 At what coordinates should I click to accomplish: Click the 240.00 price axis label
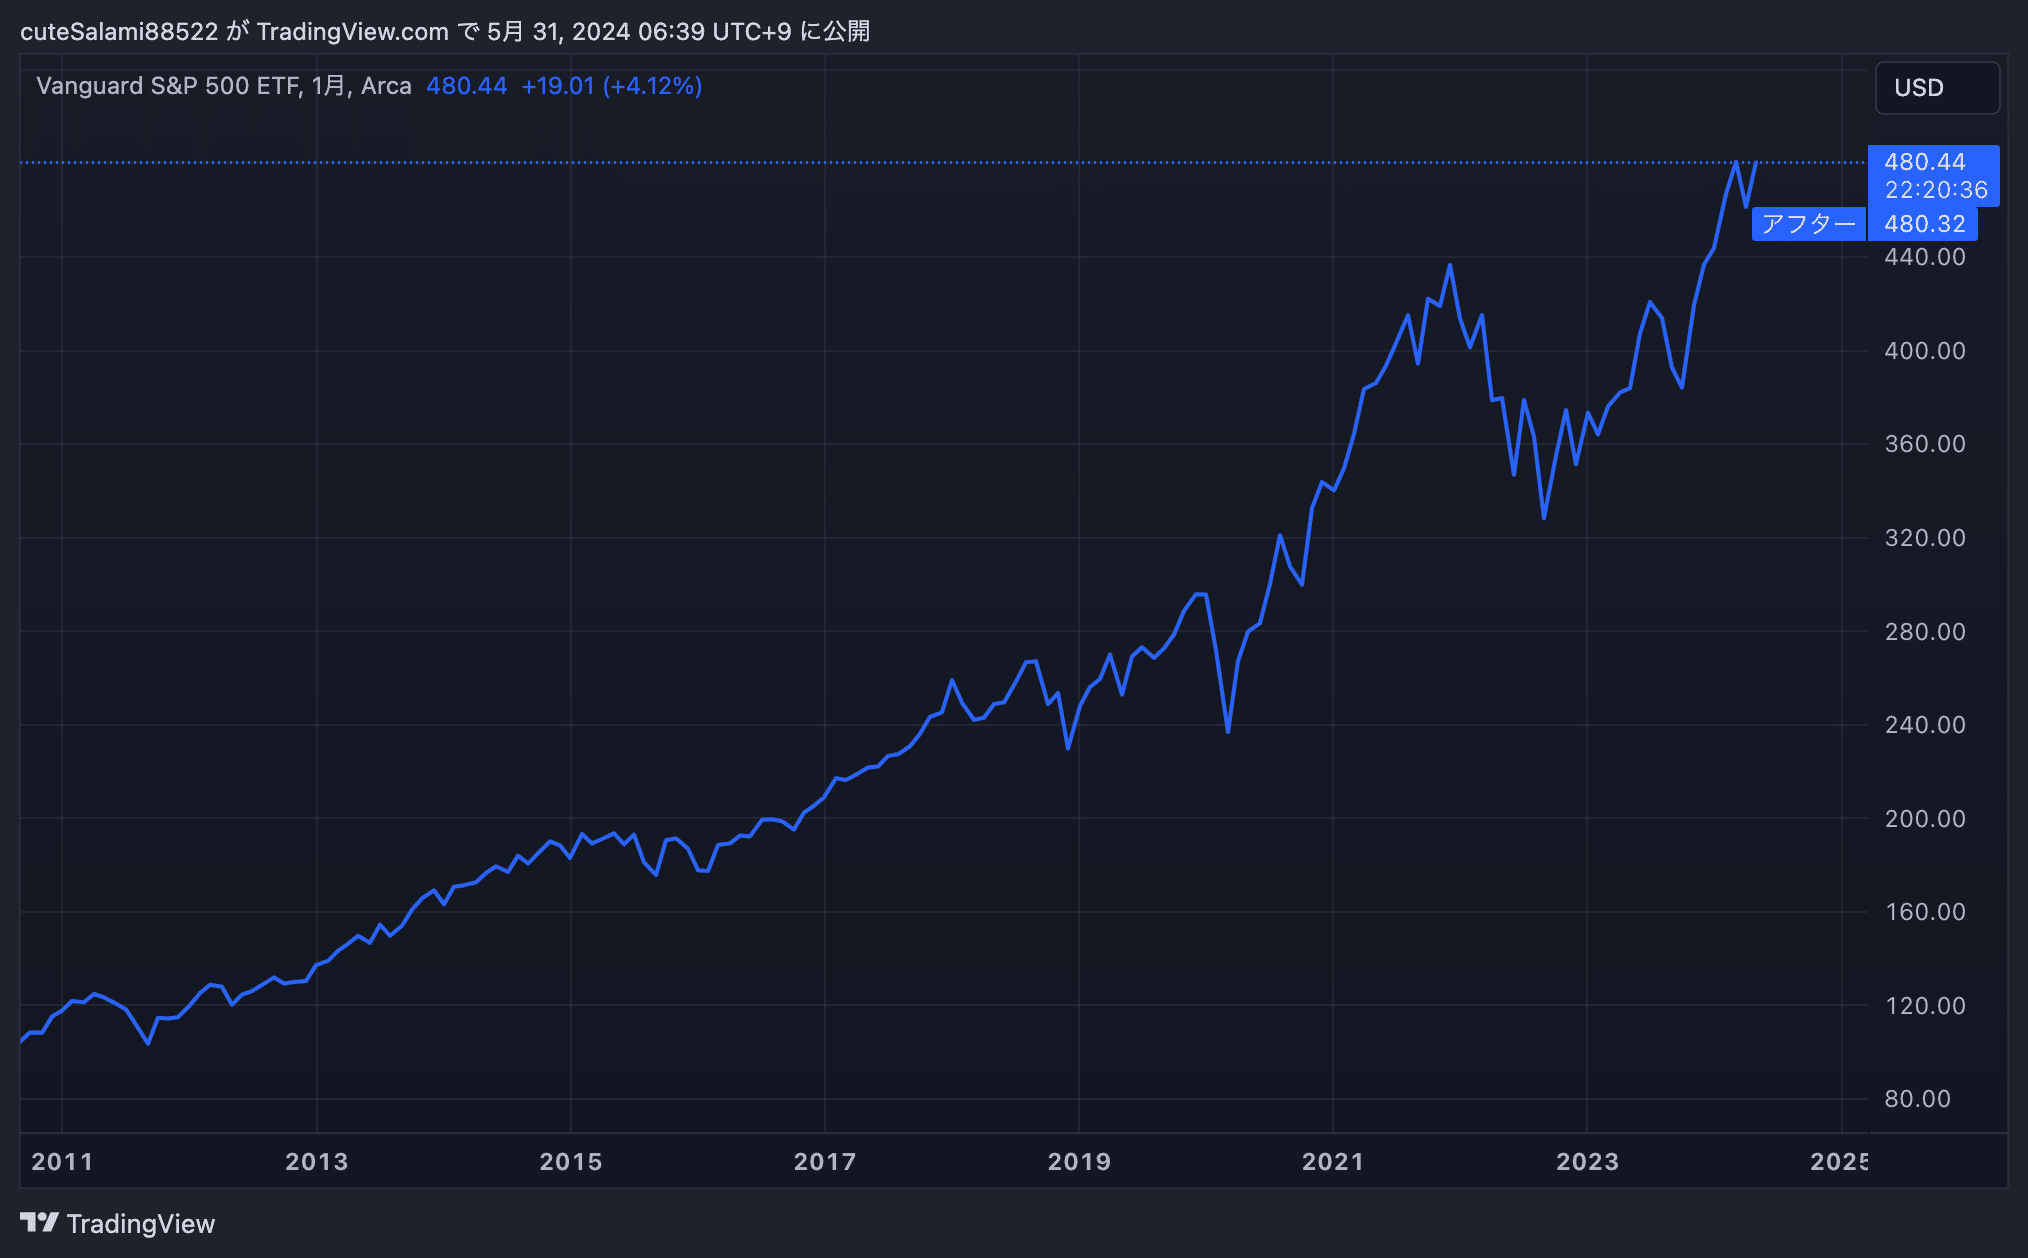click(x=1925, y=725)
